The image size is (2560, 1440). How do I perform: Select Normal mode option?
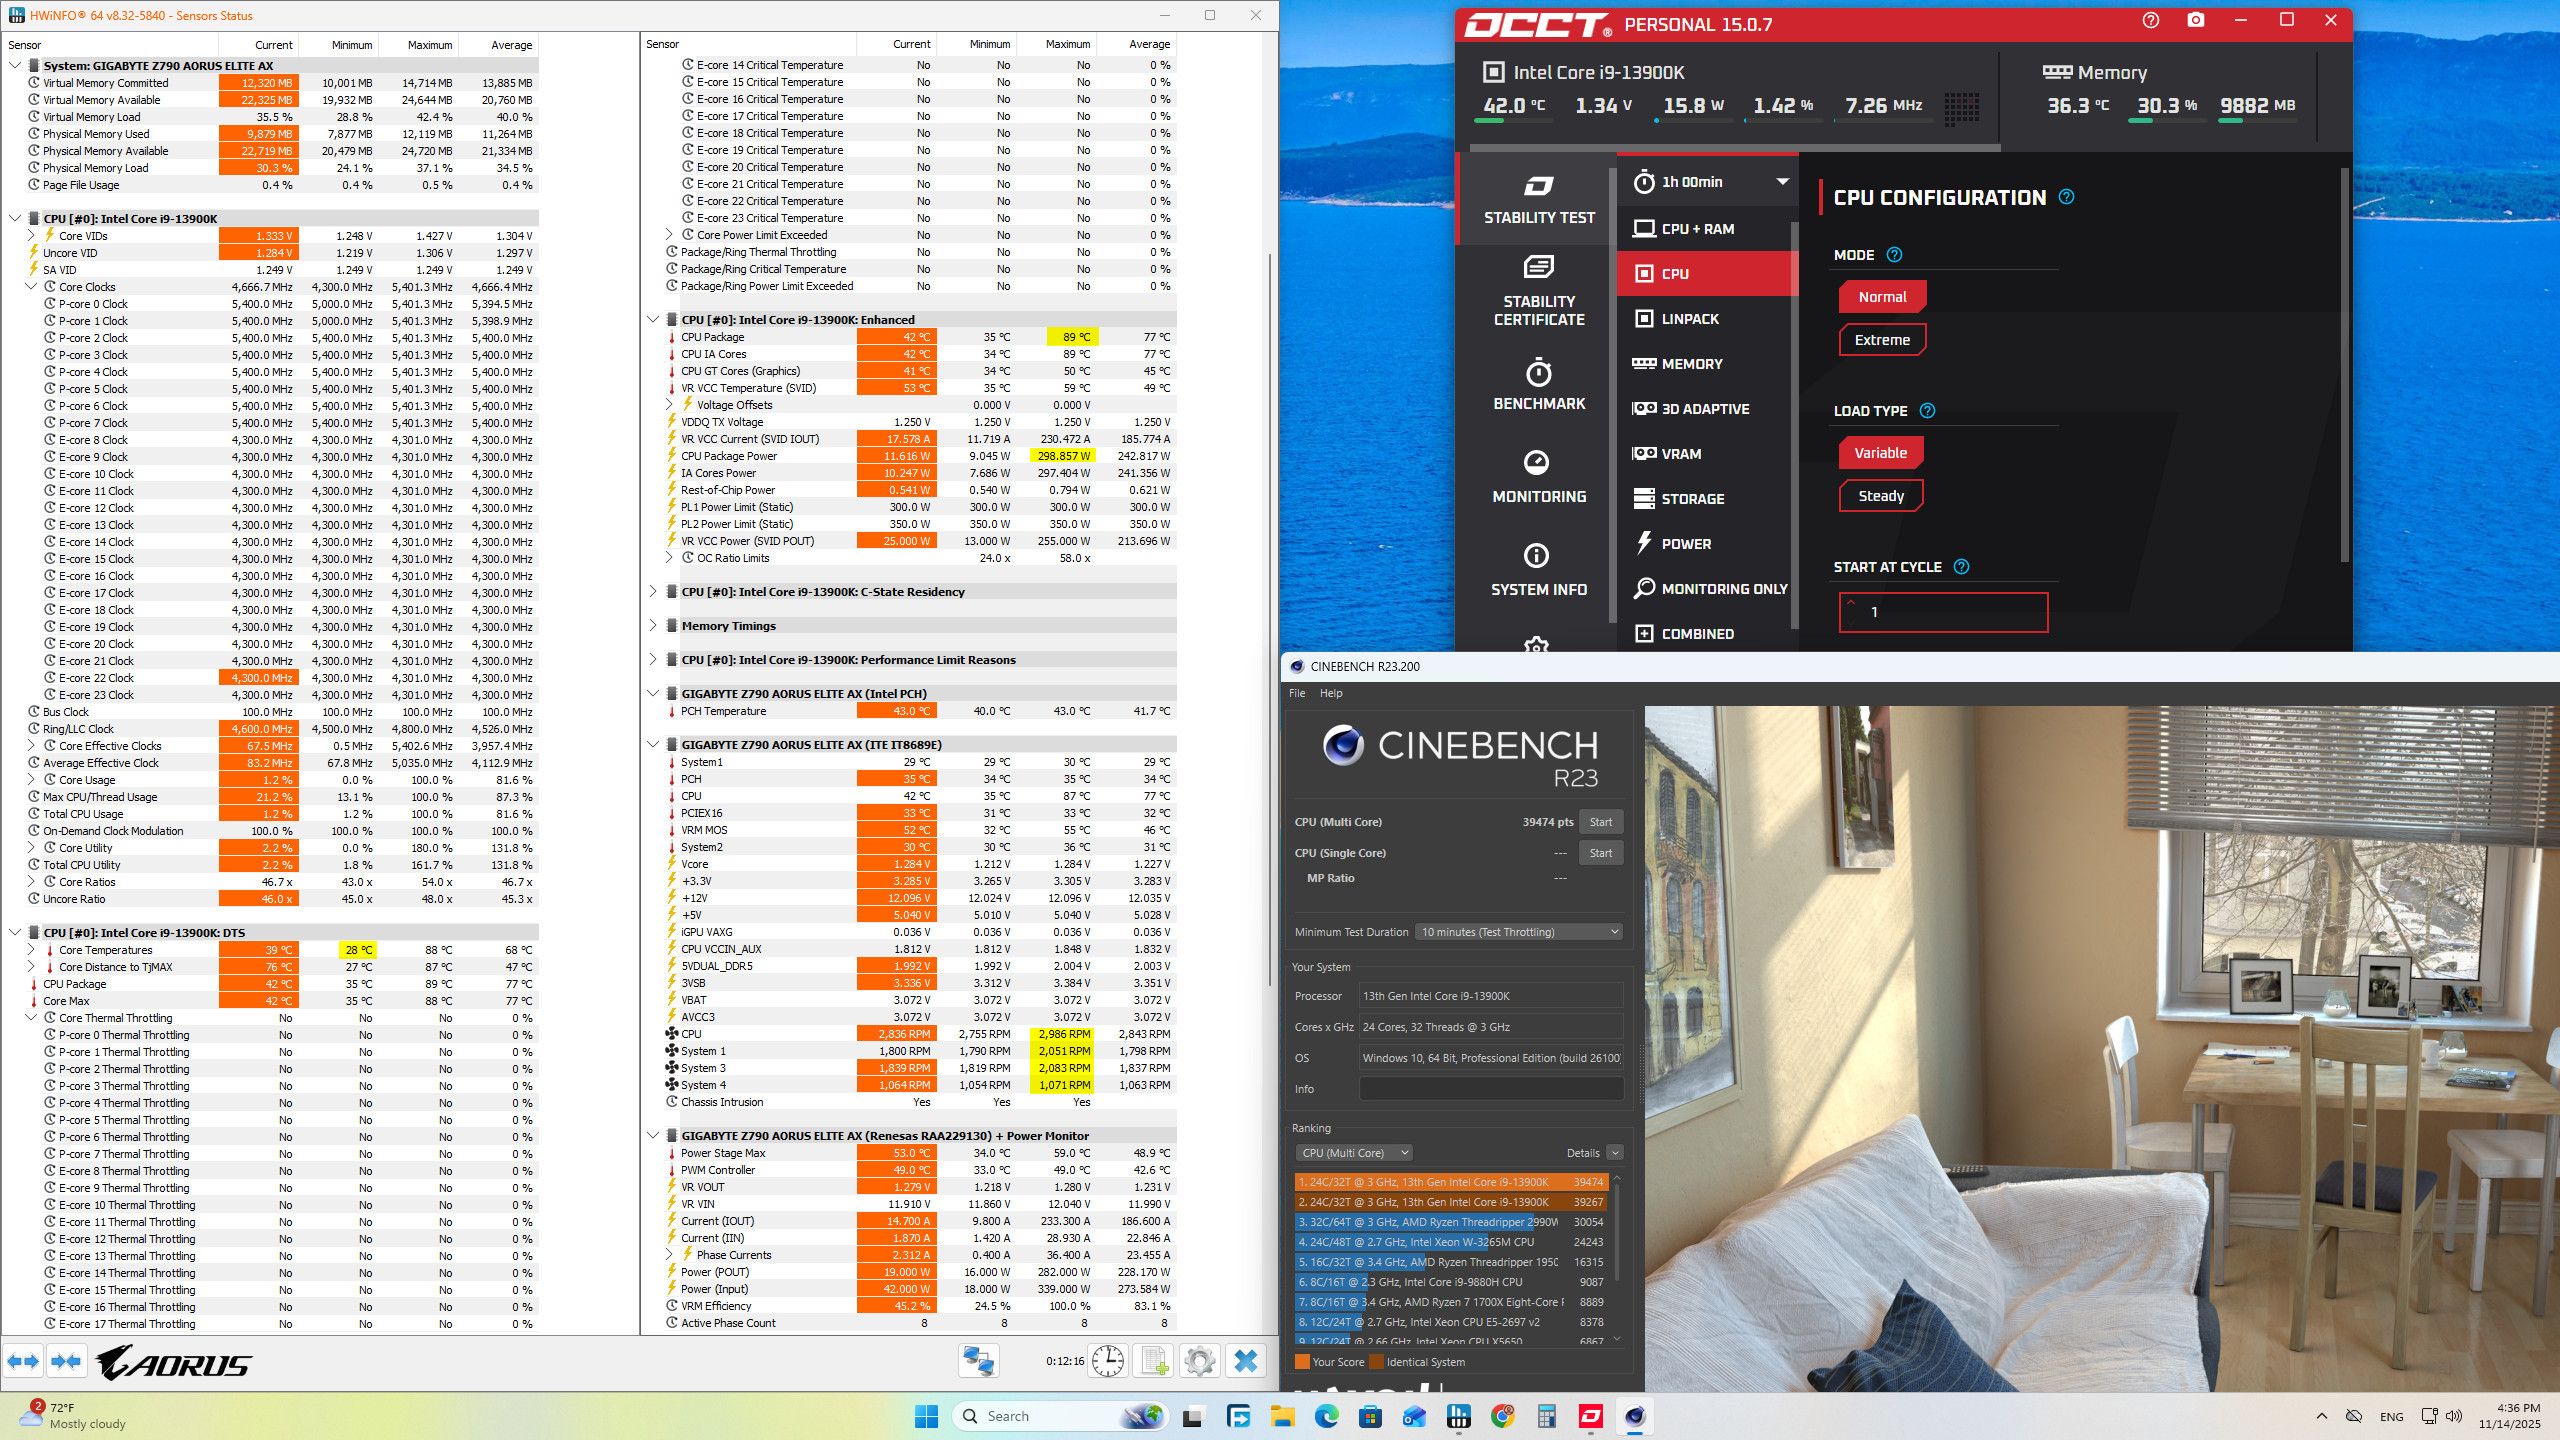click(1881, 297)
